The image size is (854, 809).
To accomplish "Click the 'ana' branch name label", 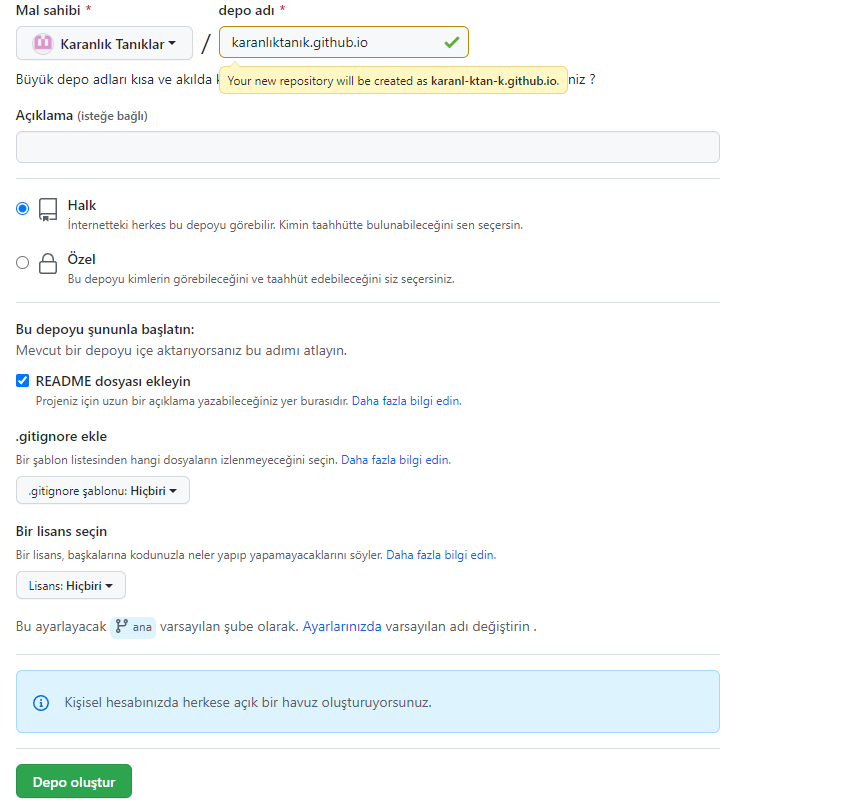I will click(x=142, y=627).
